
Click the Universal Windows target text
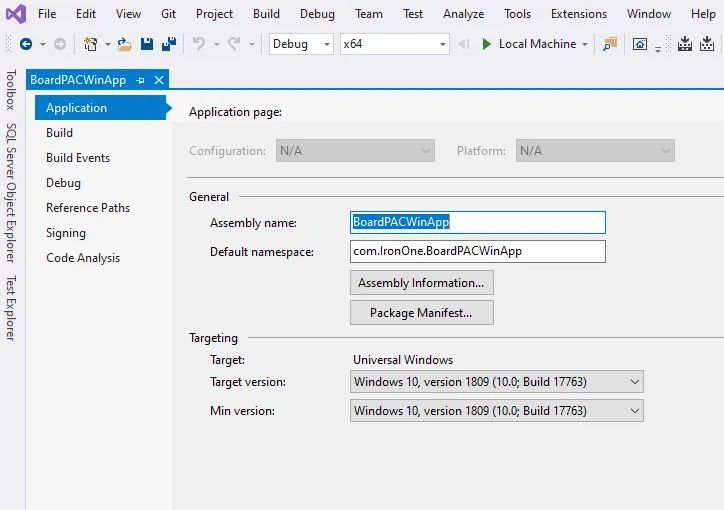coord(403,360)
